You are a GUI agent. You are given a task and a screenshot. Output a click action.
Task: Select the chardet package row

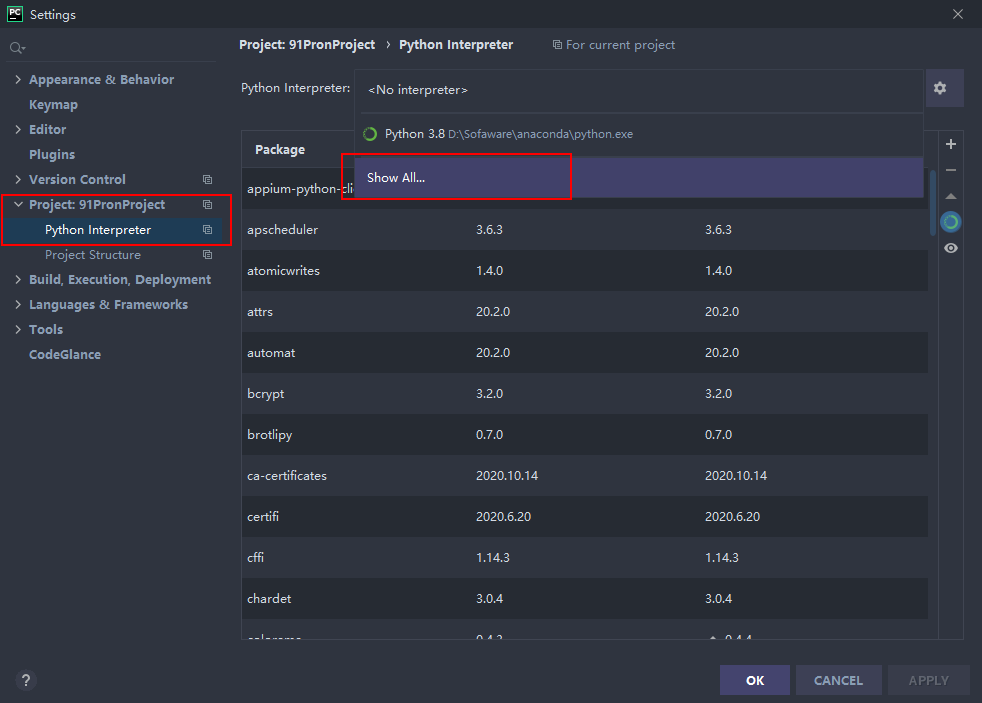point(584,598)
